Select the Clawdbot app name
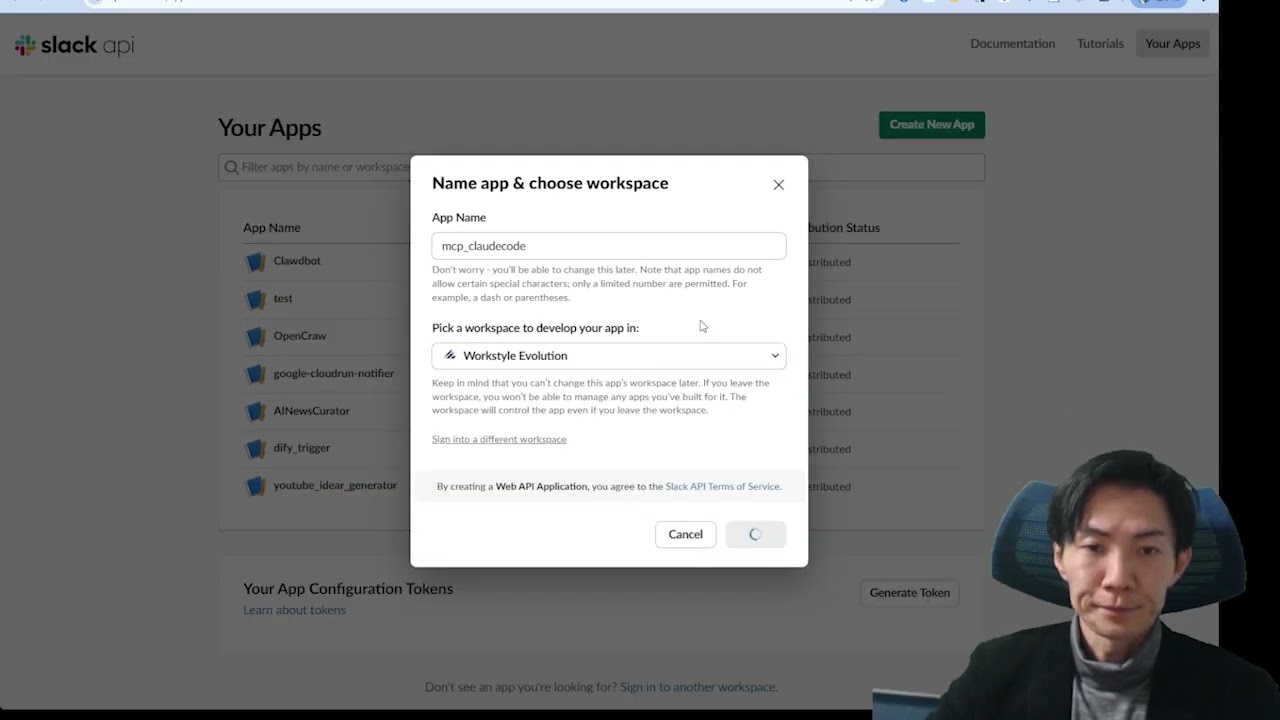Image resolution: width=1280 pixels, height=720 pixels. tap(297, 261)
